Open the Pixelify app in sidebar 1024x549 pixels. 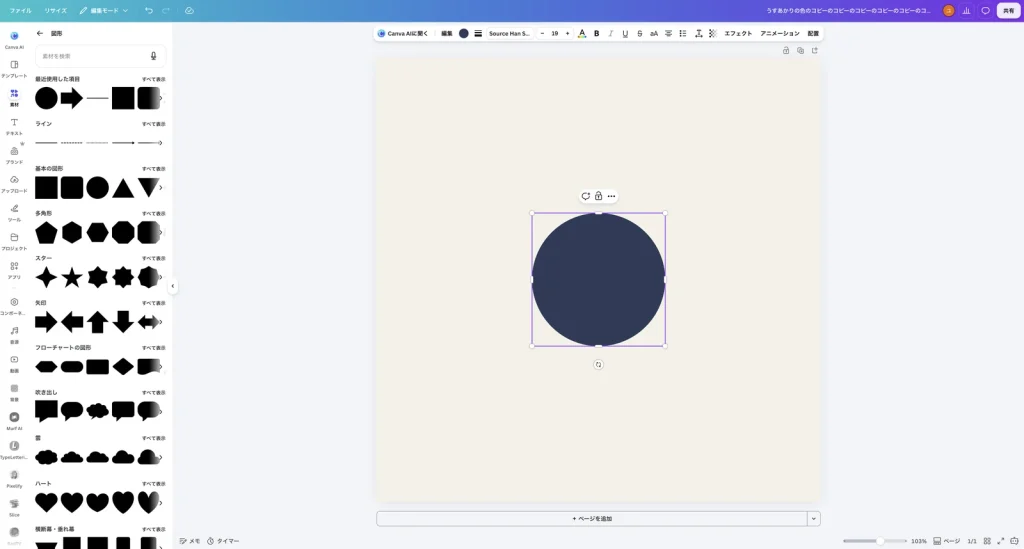pyautogui.click(x=14, y=478)
